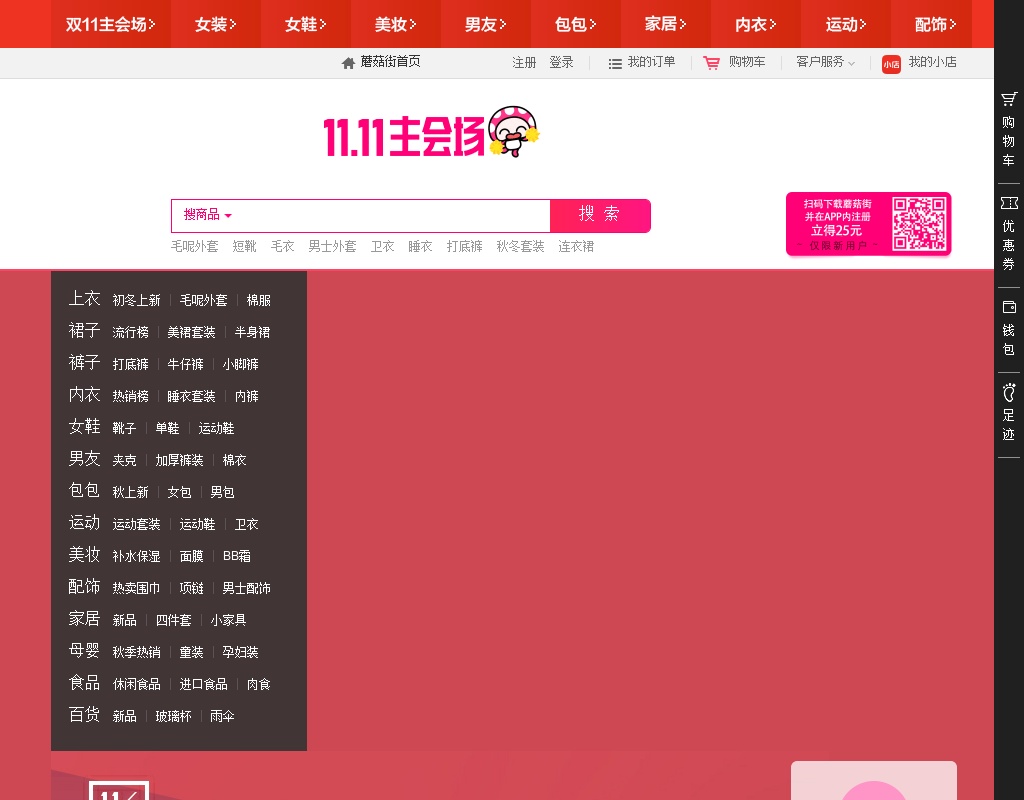Image resolution: width=1024 pixels, height=800 pixels.
Task: Click the home icon beside 蘑菇街首页
Action: (x=348, y=63)
